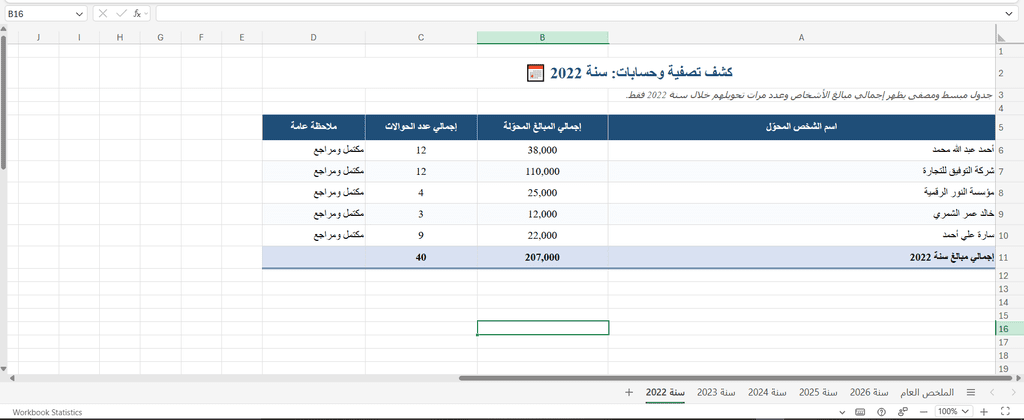The image size is (1024, 420).
Task: Select column A header
Action: (x=801, y=38)
